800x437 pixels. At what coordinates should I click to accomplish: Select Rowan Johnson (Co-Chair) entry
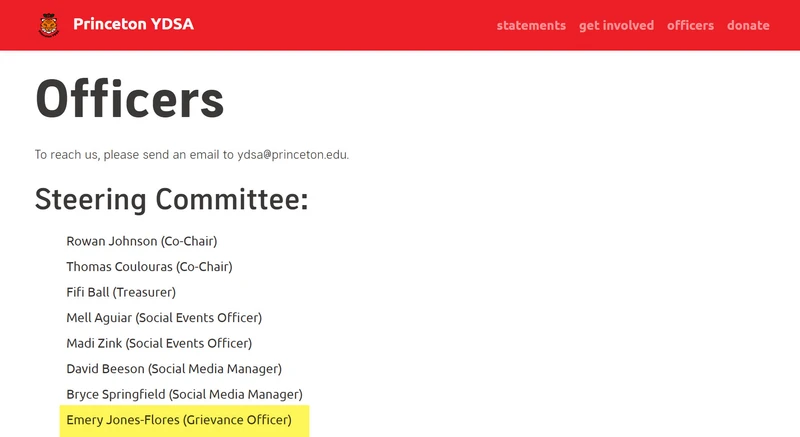point(142,241)
